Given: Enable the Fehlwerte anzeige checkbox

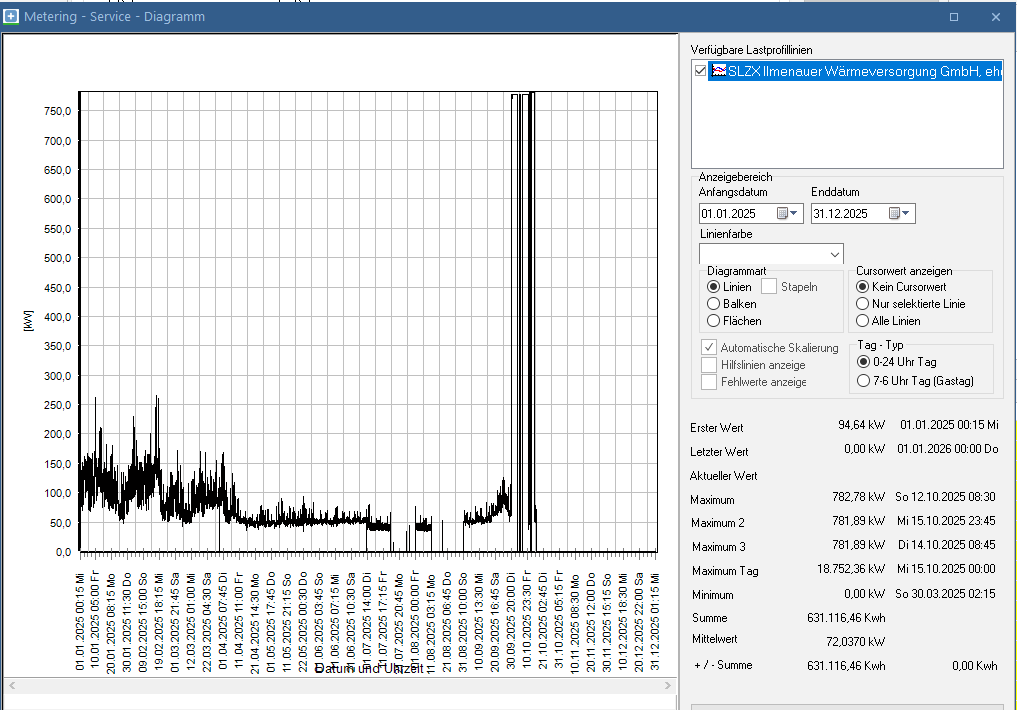Looking at the screenshot, I should [x=709, y=382].
